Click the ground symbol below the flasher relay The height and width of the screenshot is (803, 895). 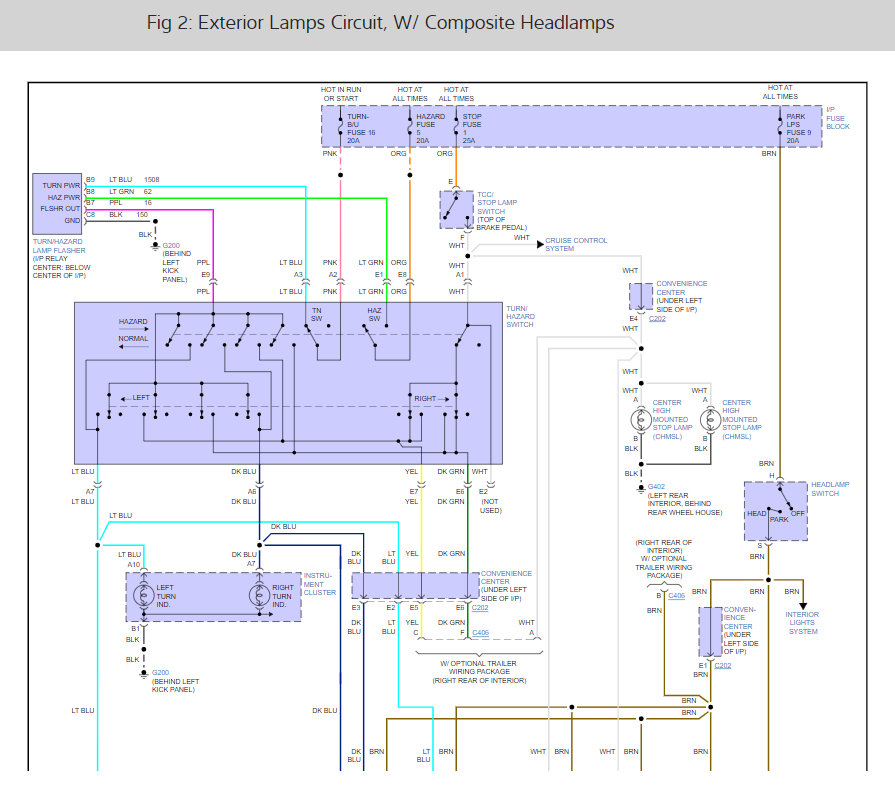tap(155, 247)
